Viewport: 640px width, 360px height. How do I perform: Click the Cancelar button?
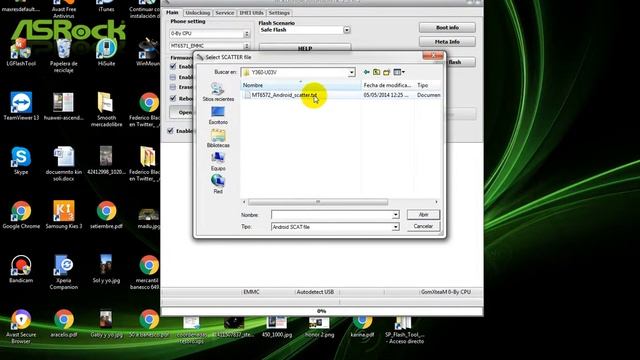(x=423, y=226)
